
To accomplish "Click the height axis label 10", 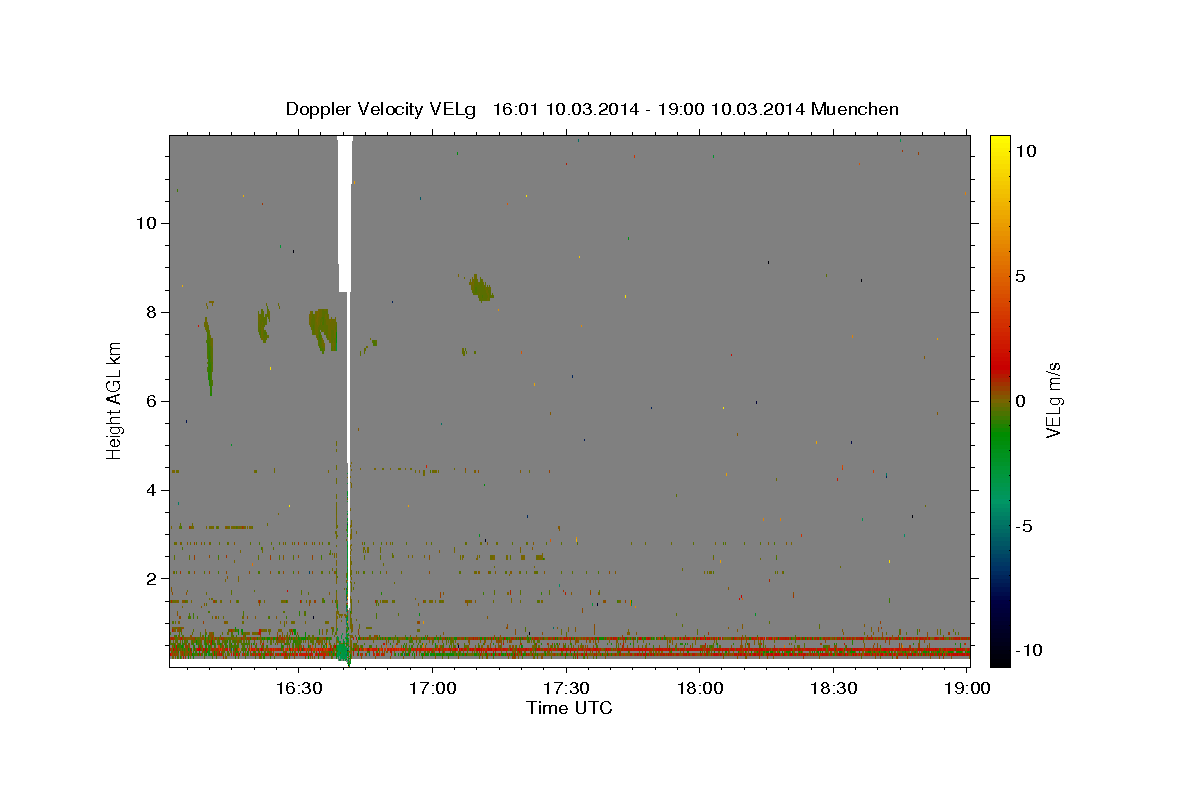I will pyautogui.click(x=148, y=223).
